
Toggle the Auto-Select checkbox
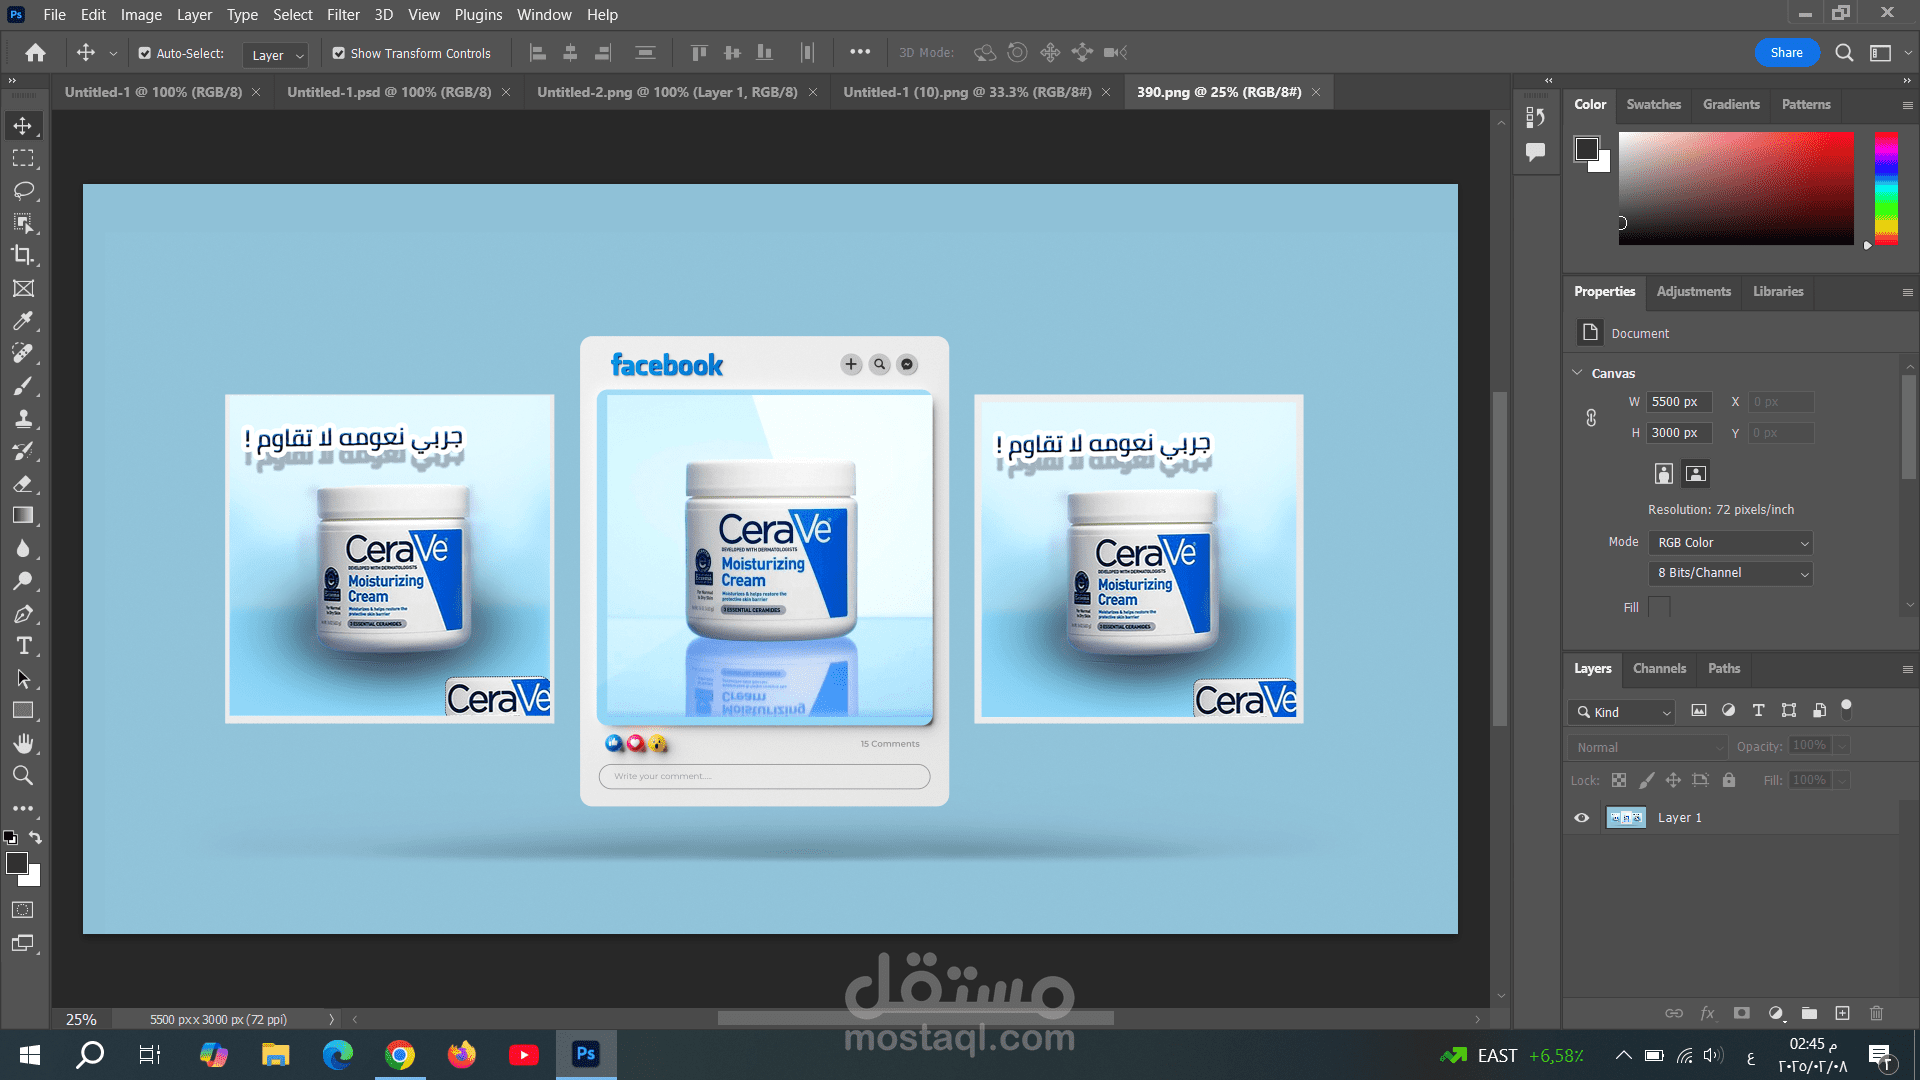pyautogui.click(x=145, y=53)
